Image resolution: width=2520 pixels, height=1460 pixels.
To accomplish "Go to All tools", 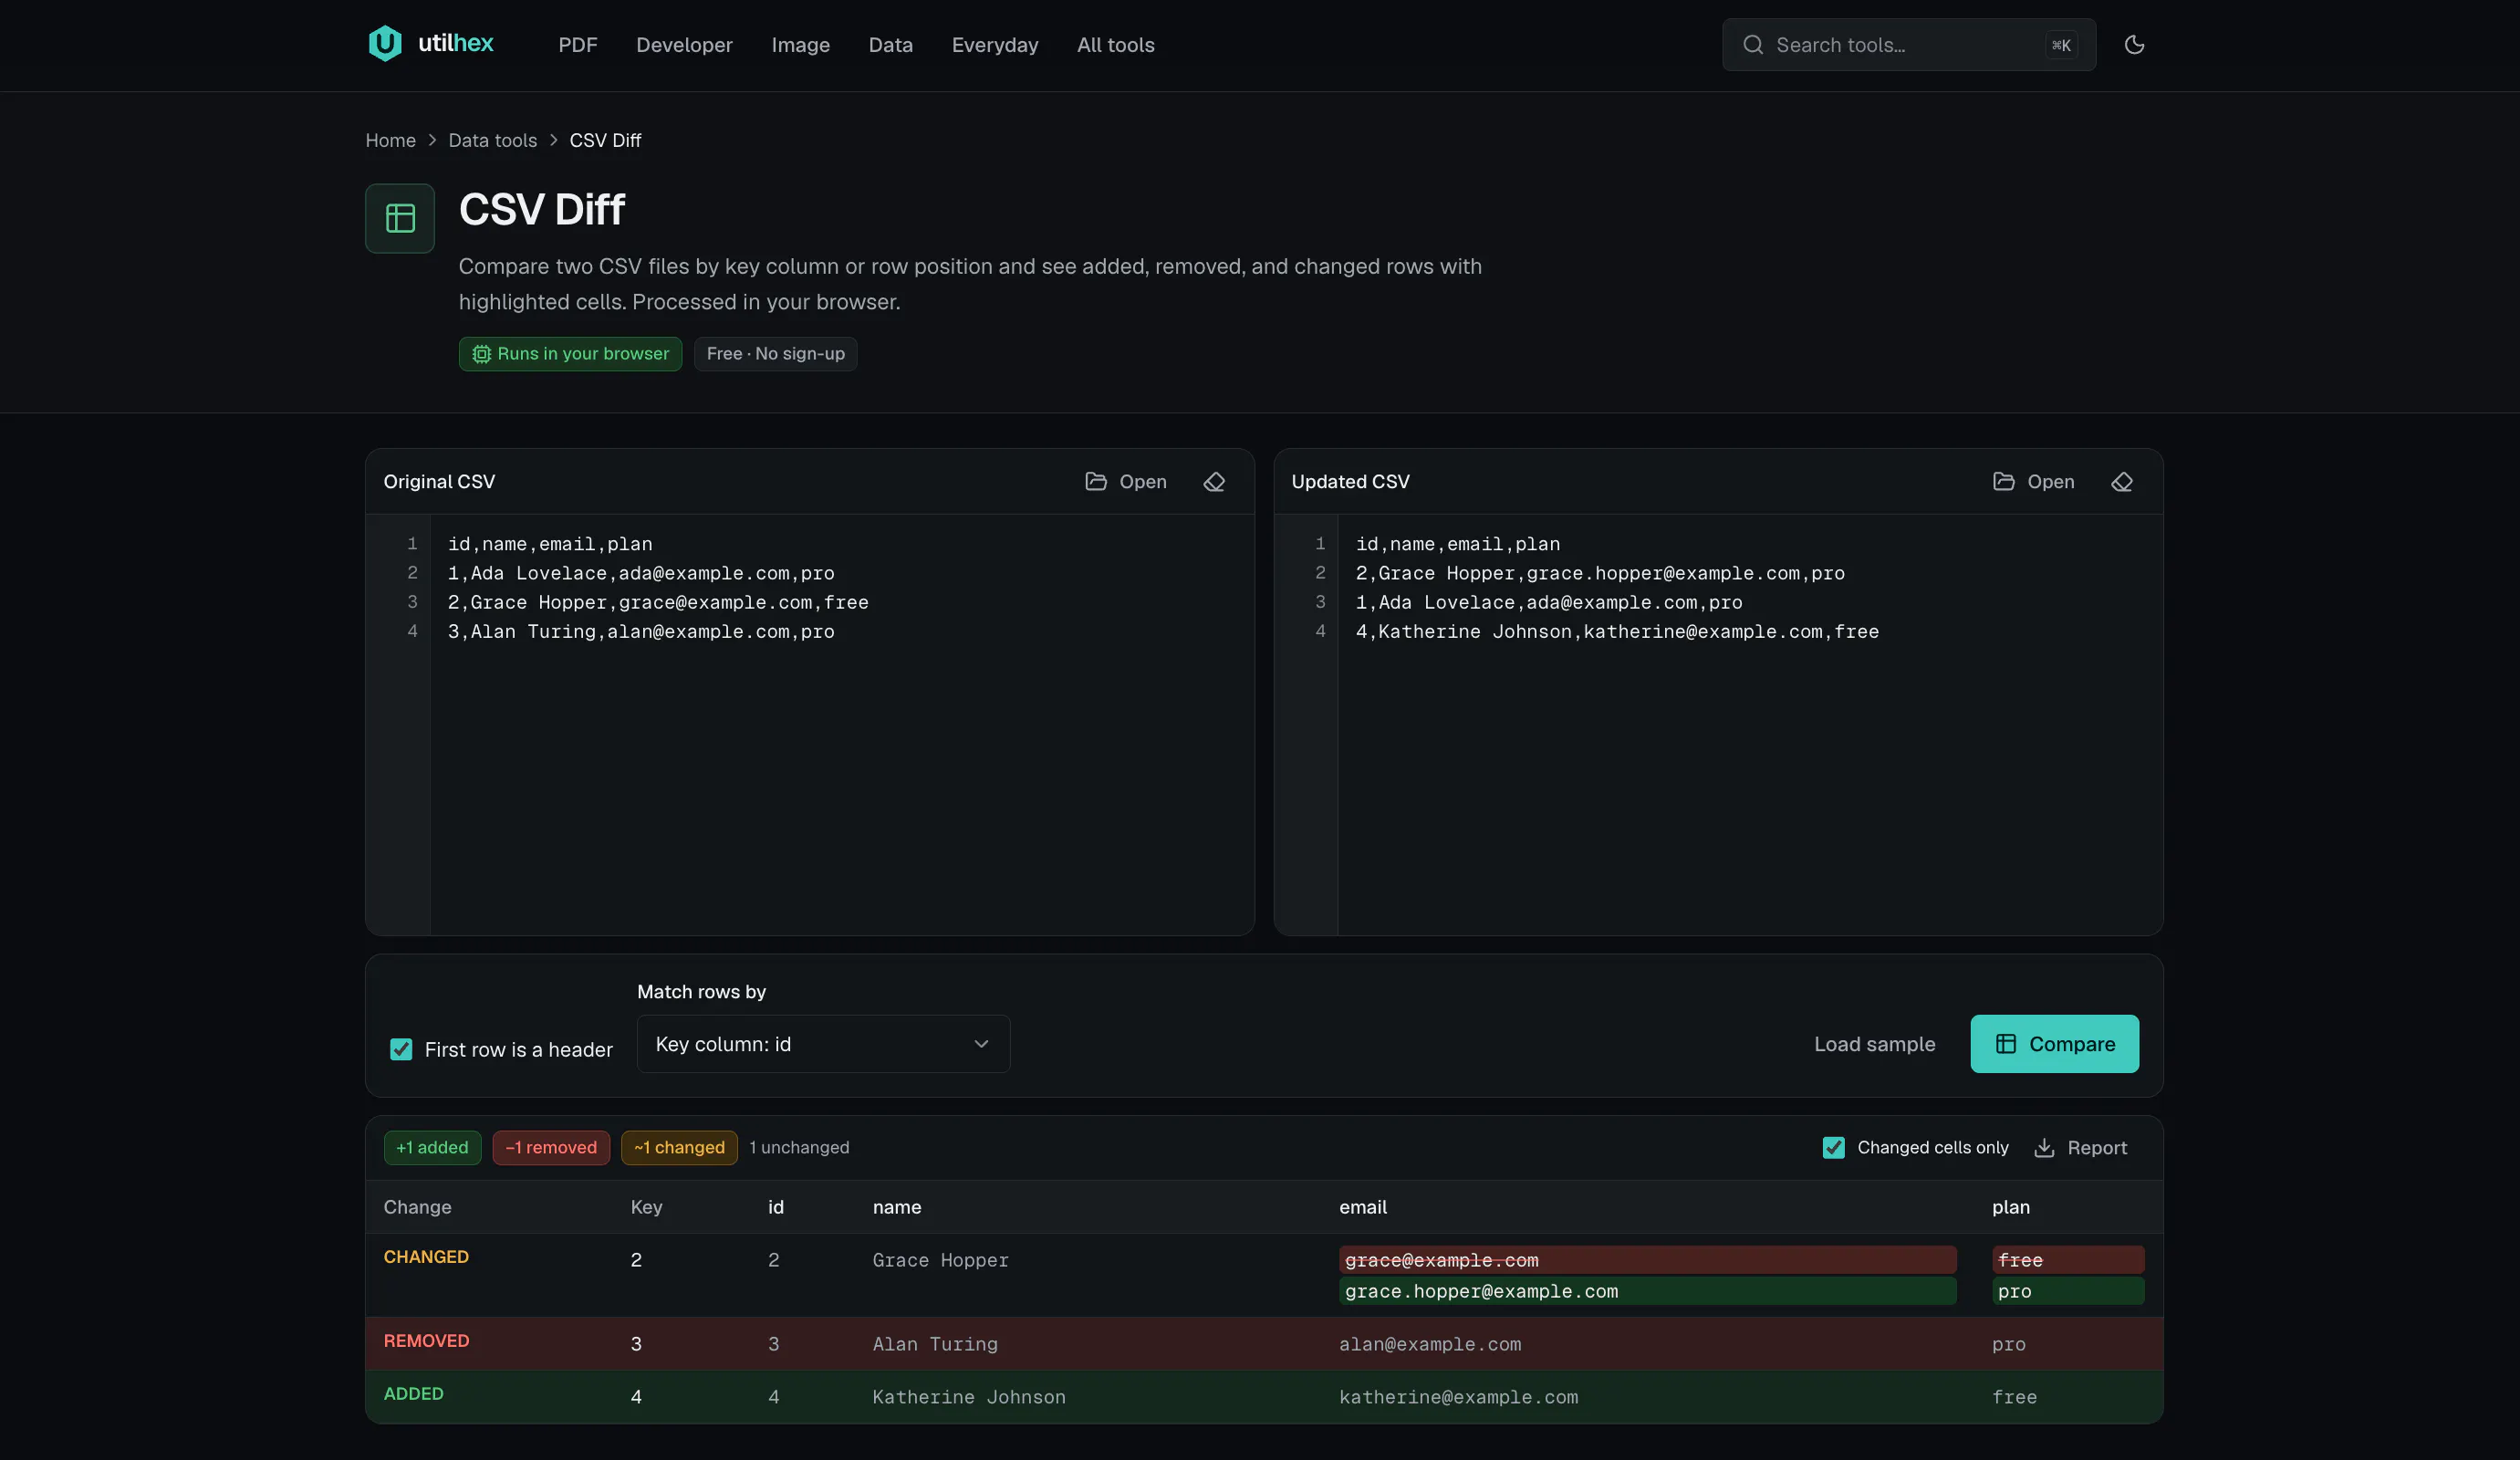I will (1115, 45).
